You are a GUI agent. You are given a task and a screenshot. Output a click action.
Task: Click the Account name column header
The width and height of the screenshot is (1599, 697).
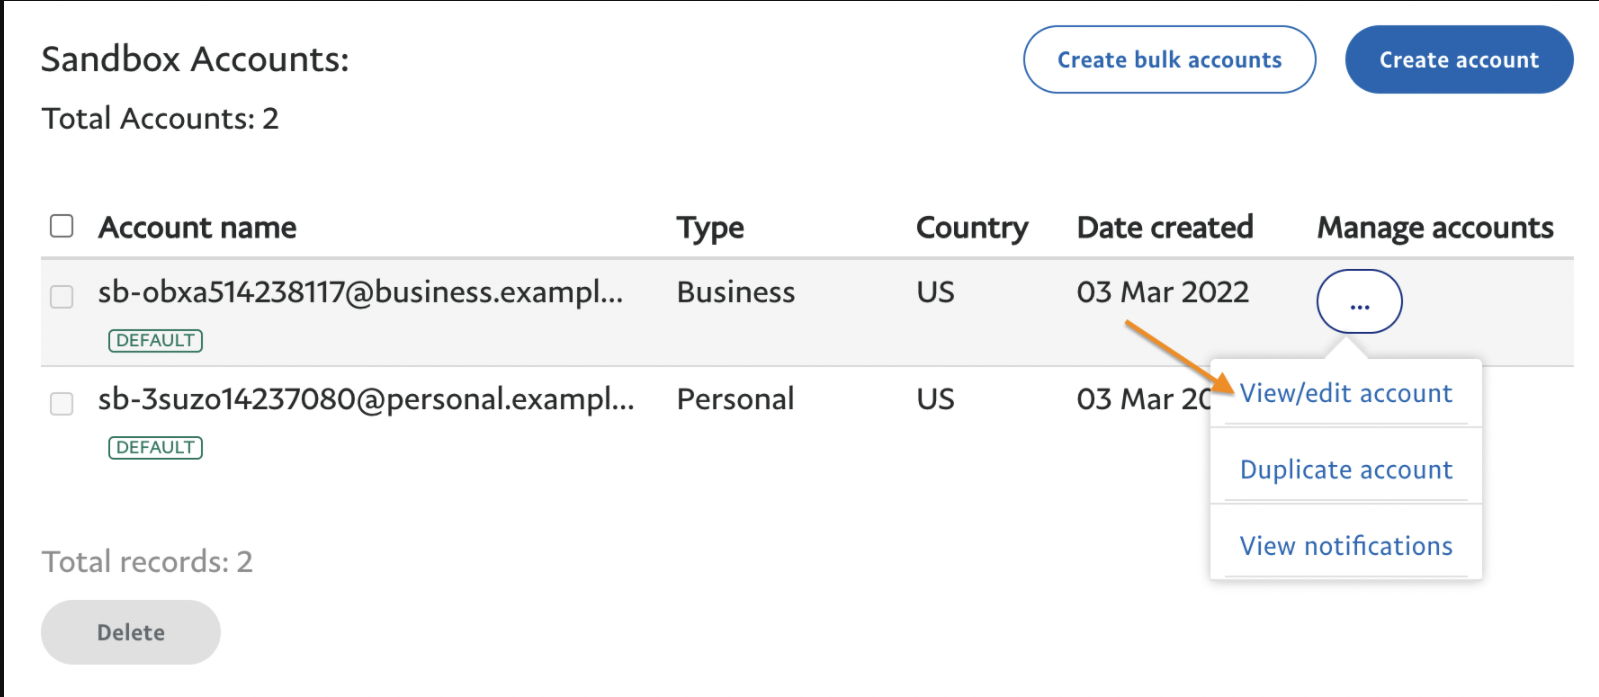(x=197, y=228)
